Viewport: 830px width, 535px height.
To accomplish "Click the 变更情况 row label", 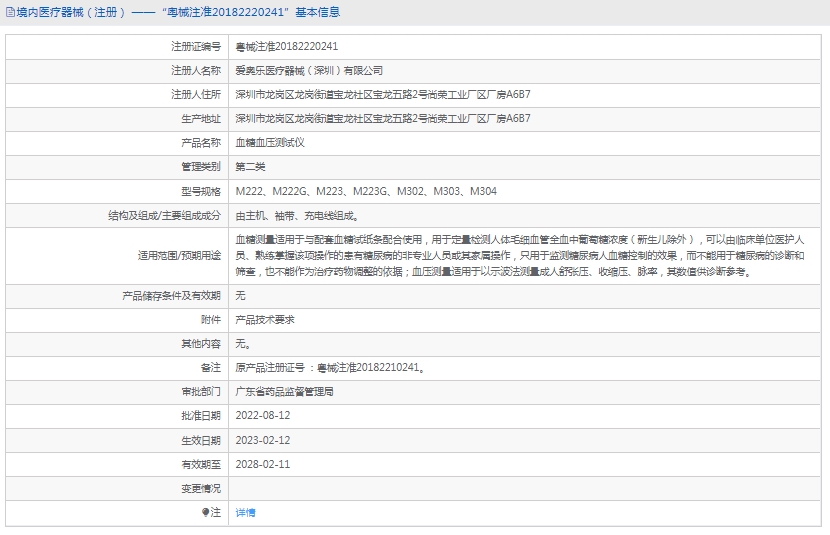I will (200, 488).
